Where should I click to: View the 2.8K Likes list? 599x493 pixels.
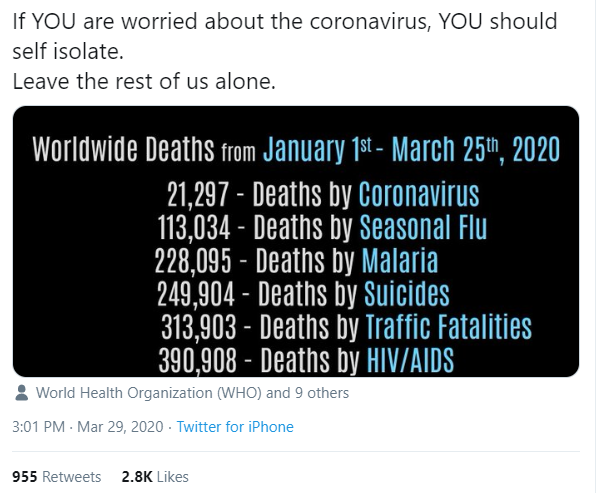point(155,477)
